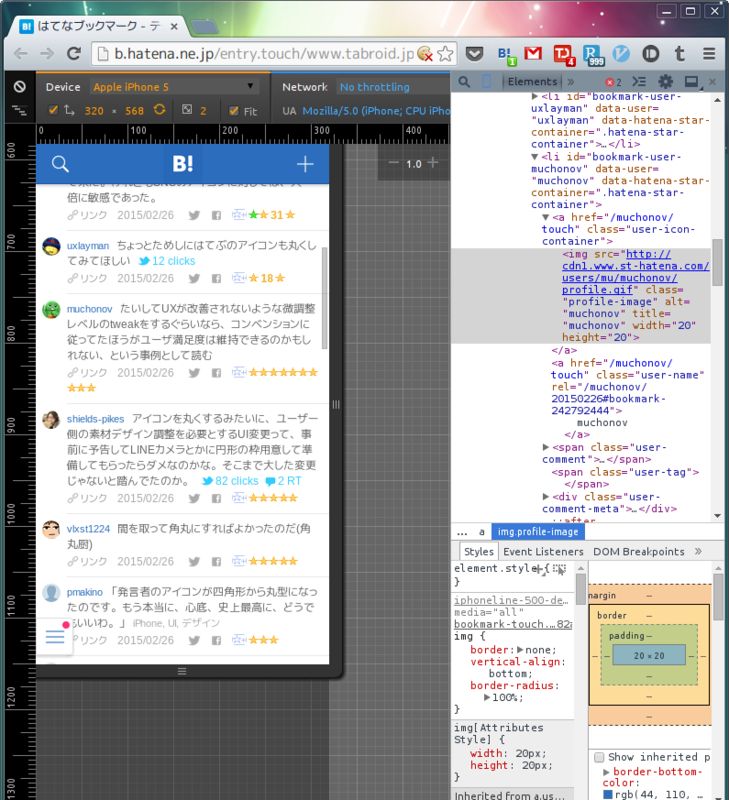Show more DevTools panels chevron
The image size is (729, 800).
coord(570,82)
